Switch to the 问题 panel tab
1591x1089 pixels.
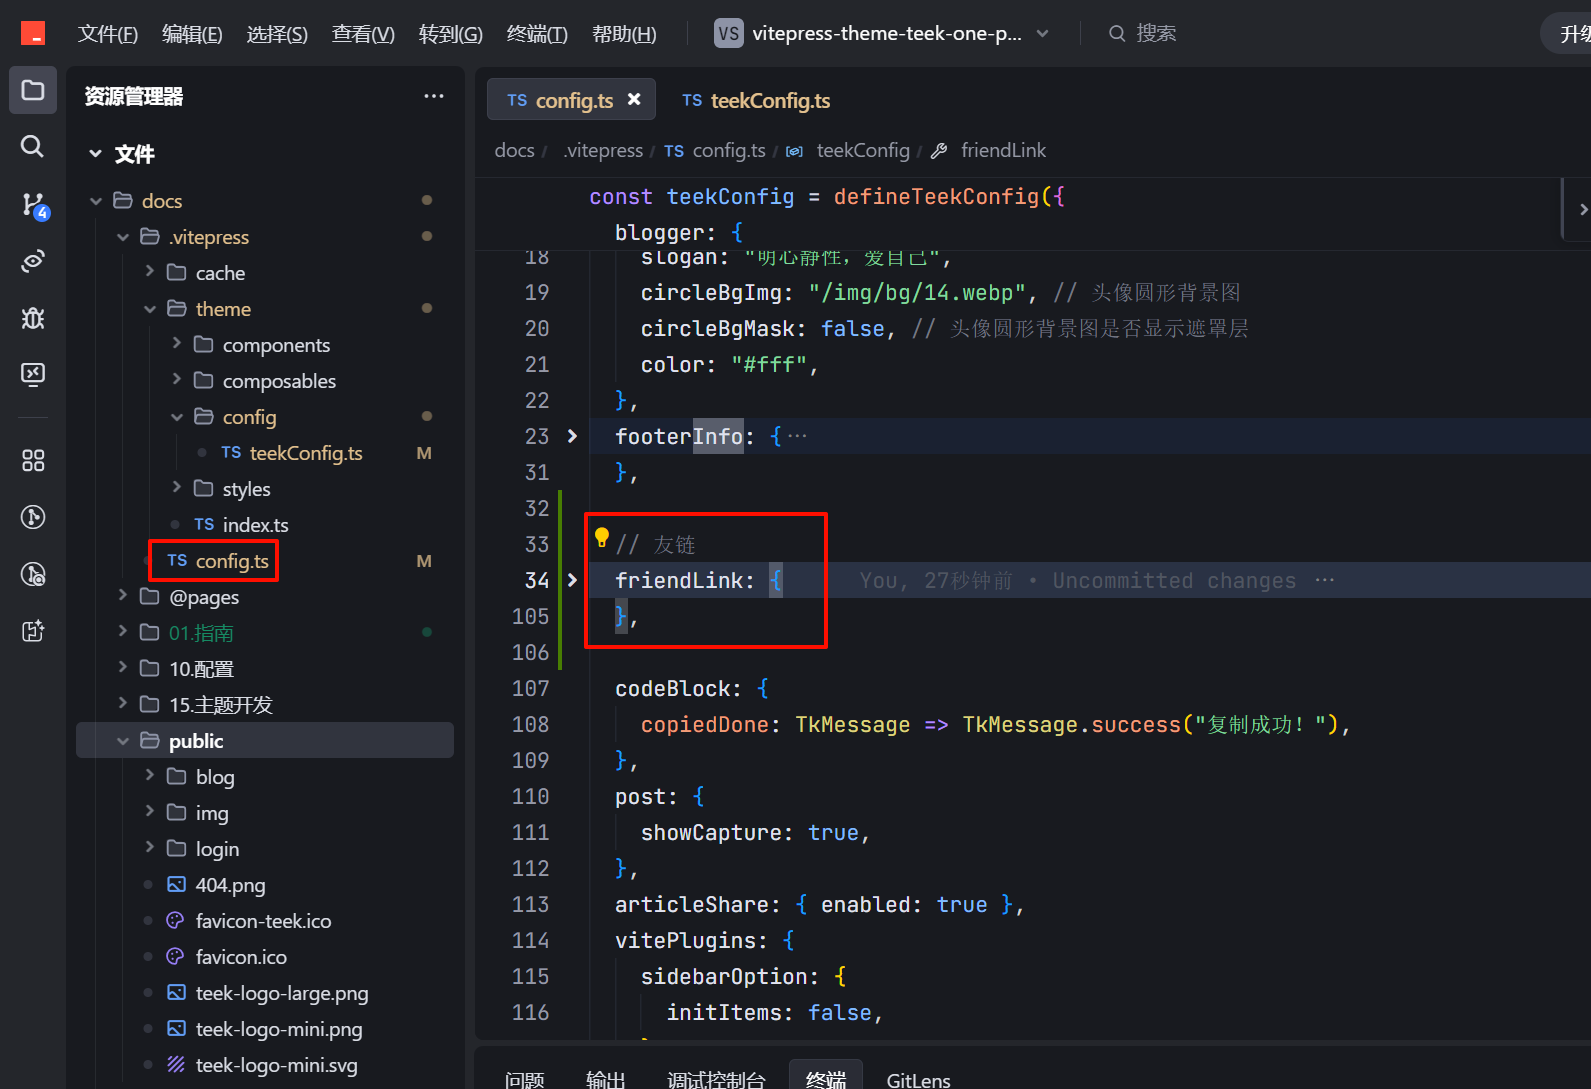click(525, 1079)
